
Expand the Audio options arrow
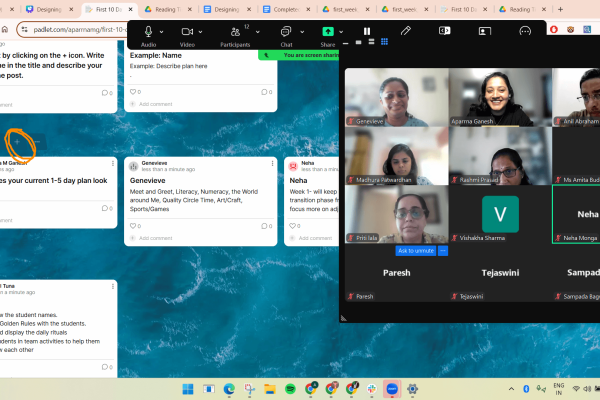[x=164, y=31]
